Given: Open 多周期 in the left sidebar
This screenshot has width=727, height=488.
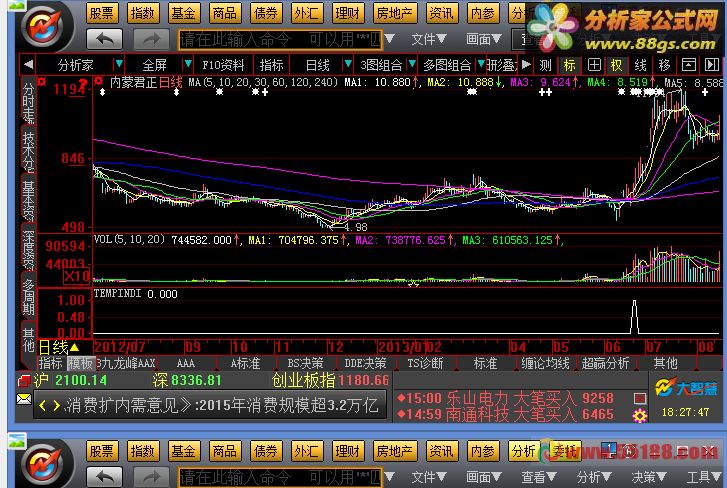Looking at the screenshot, I should tap(29, 298).
